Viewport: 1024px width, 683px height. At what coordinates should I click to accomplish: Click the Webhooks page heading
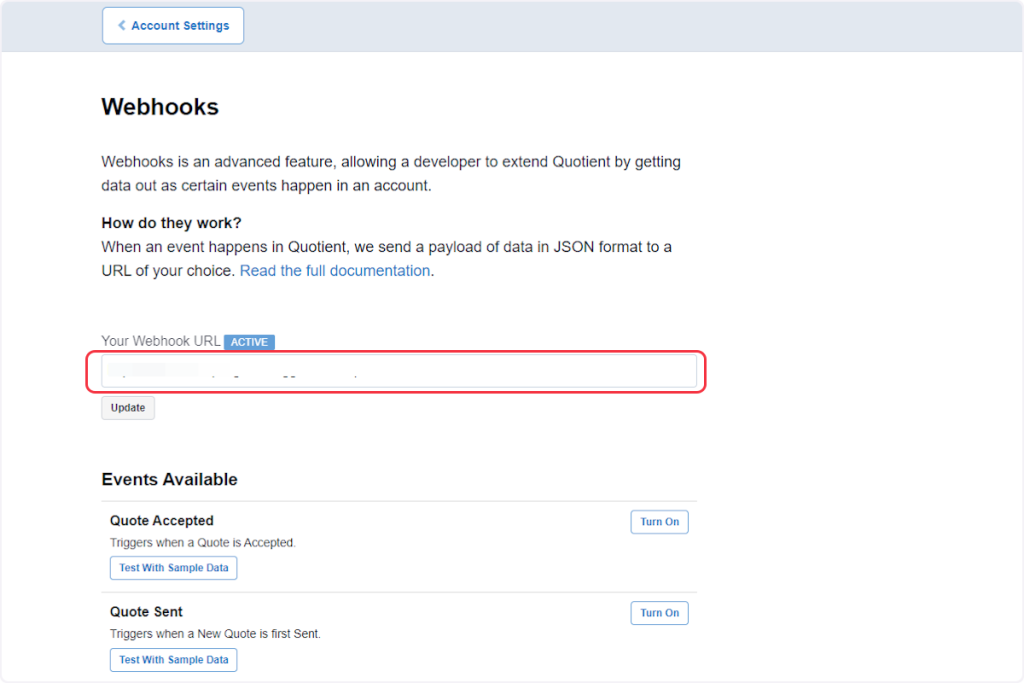click(x=160, y=107)
